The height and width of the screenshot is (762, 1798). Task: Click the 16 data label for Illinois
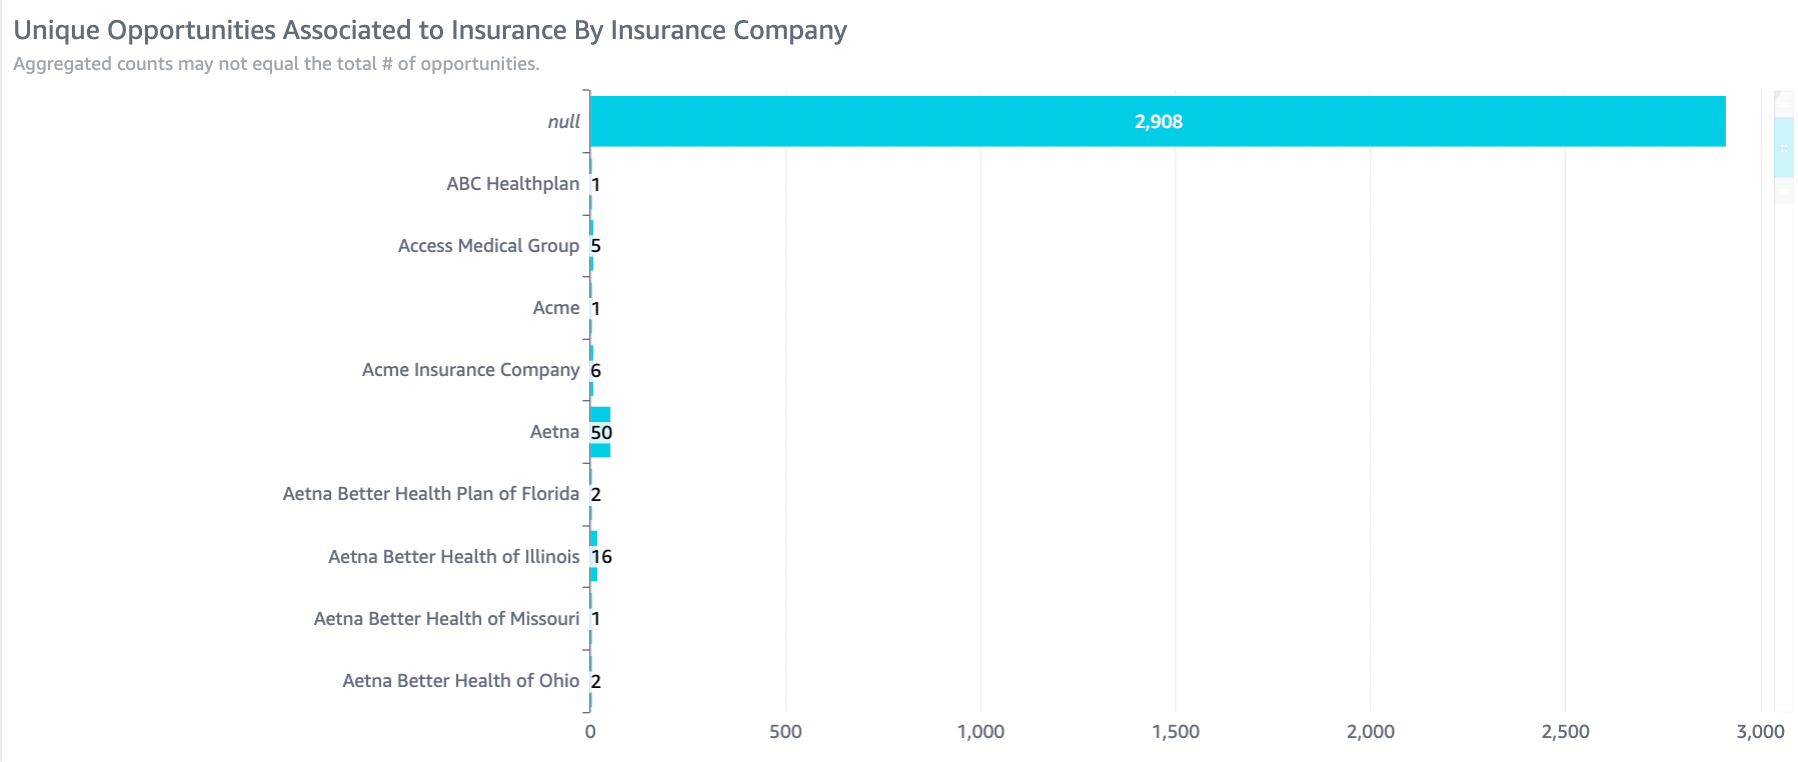602,557
